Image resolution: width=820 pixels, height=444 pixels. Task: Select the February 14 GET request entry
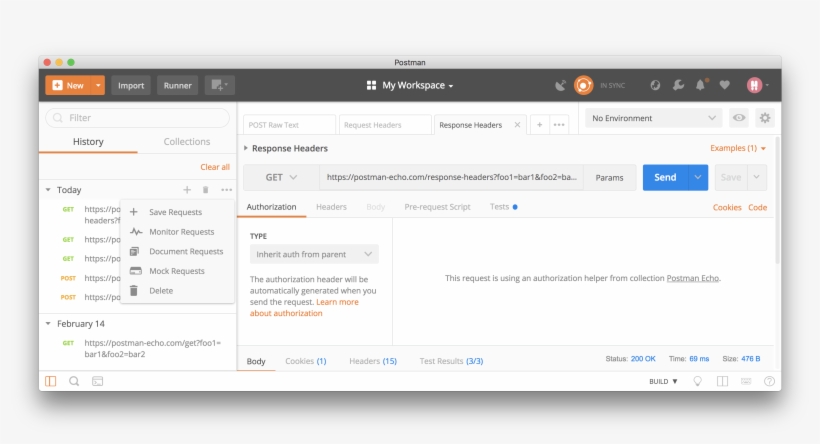click(141, 348)
